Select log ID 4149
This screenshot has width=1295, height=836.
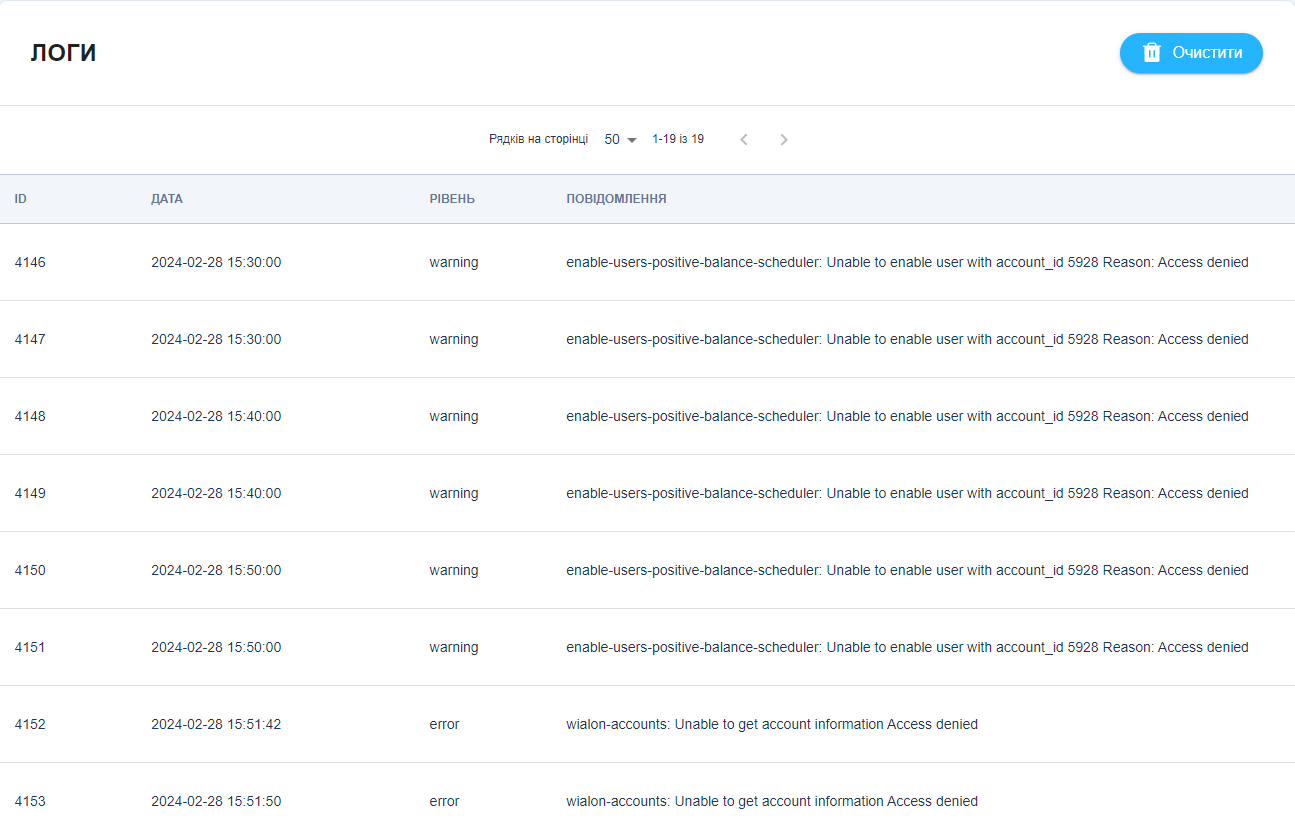[30, 493]
